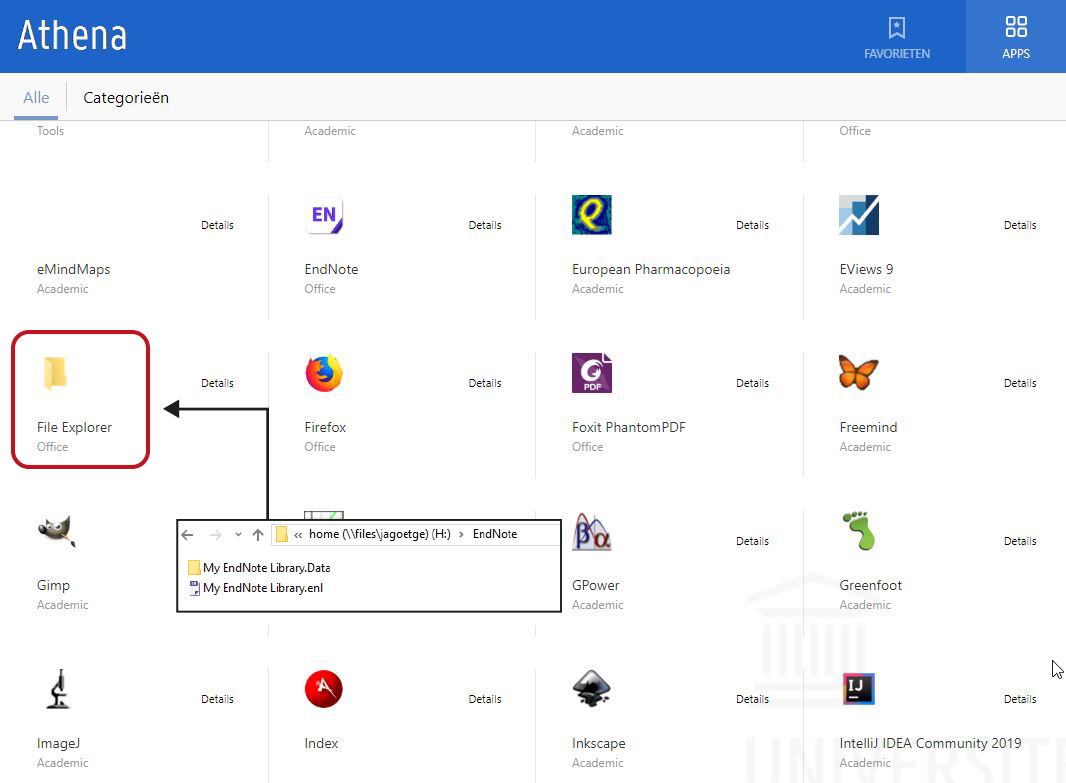Open the EndNote app icon
Image resolution: width=1066 pixels, height=783 pixels.
point(324,216)
